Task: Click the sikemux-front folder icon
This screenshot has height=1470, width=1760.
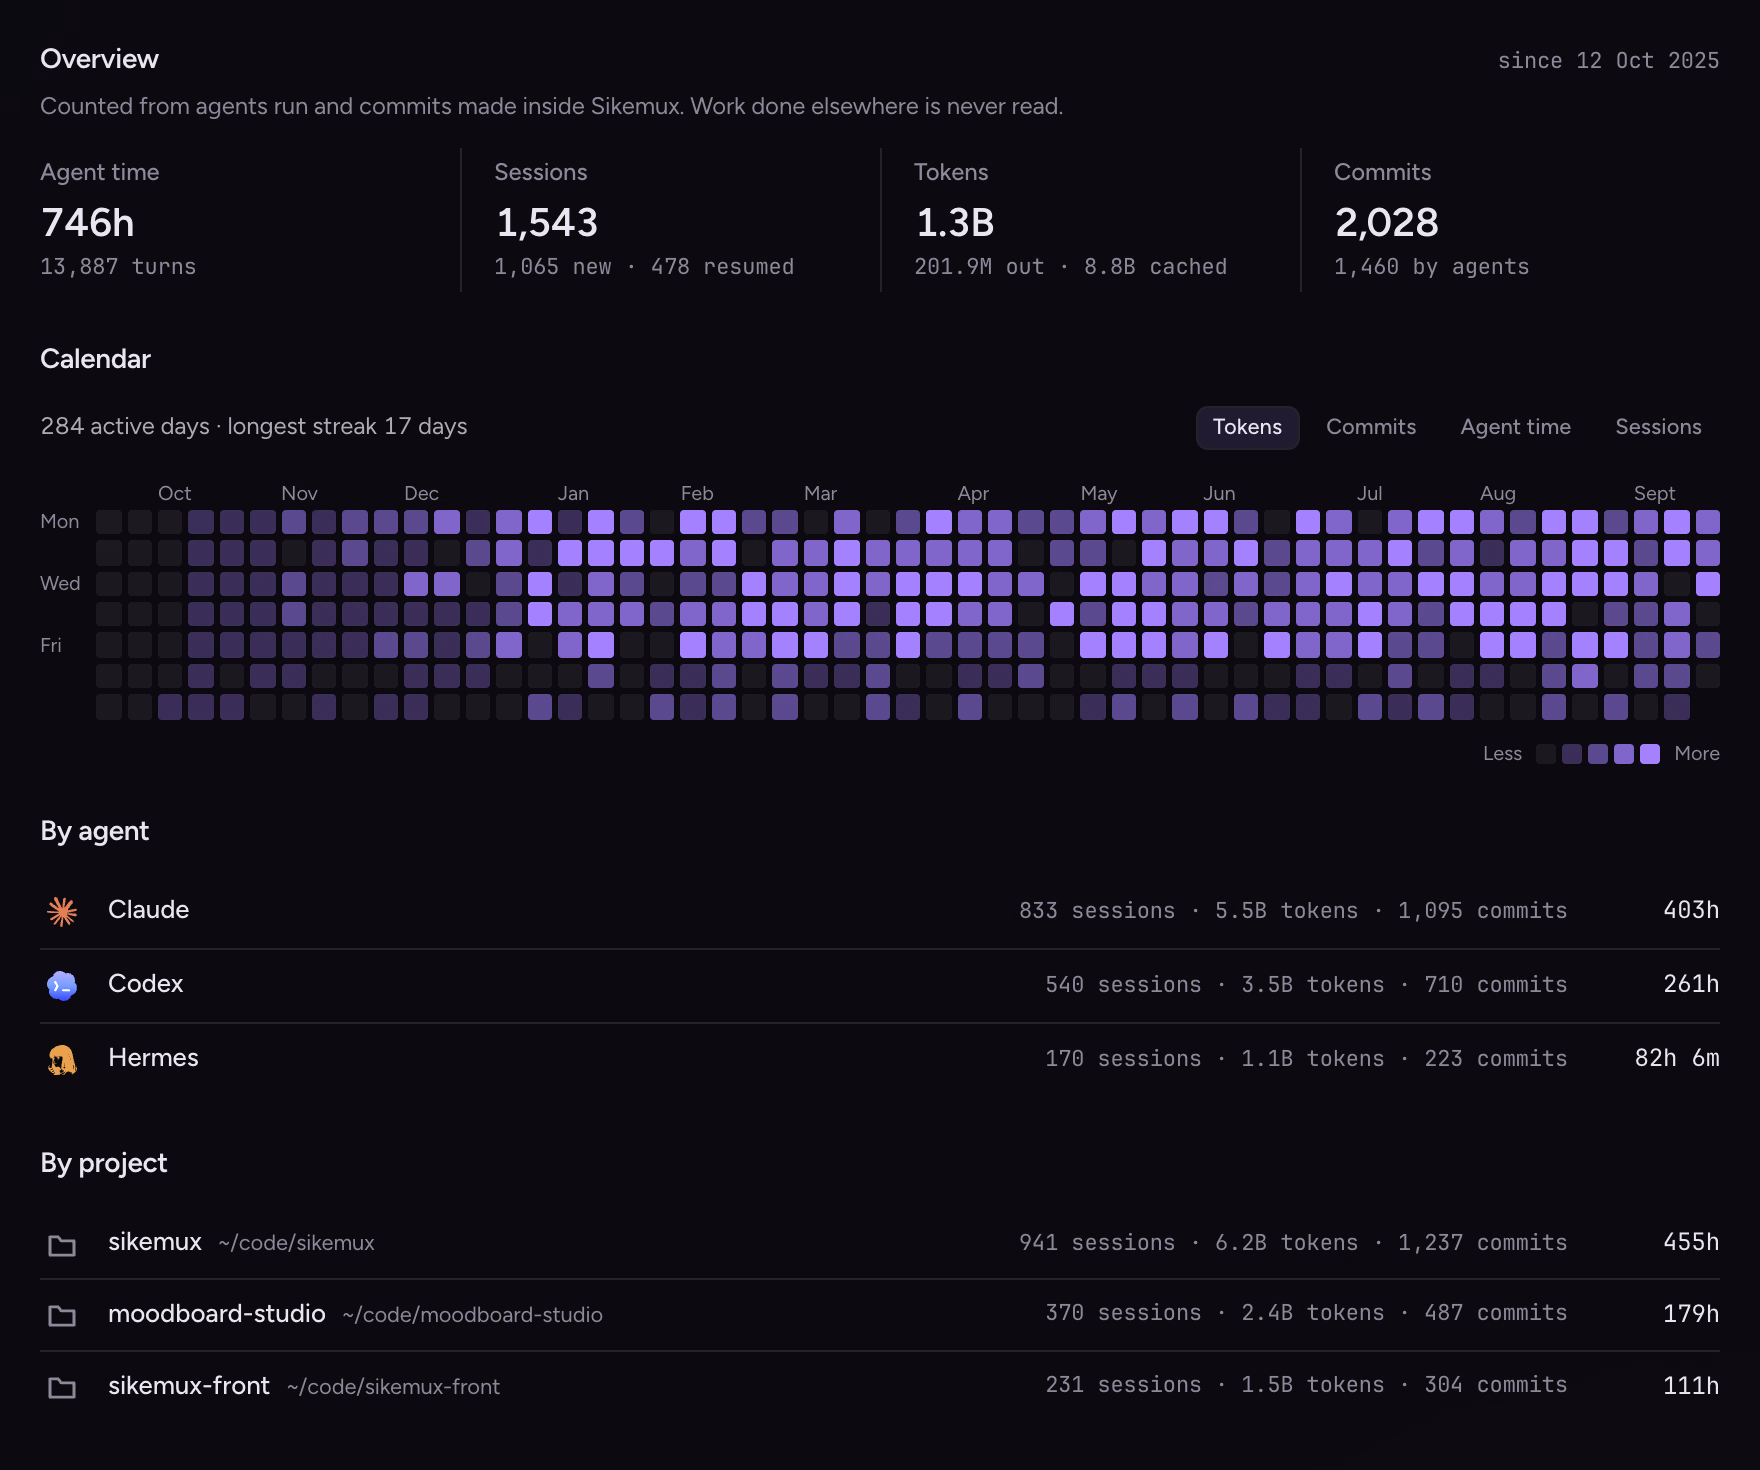Action: pyautogui.click(x=62, y=1387)
